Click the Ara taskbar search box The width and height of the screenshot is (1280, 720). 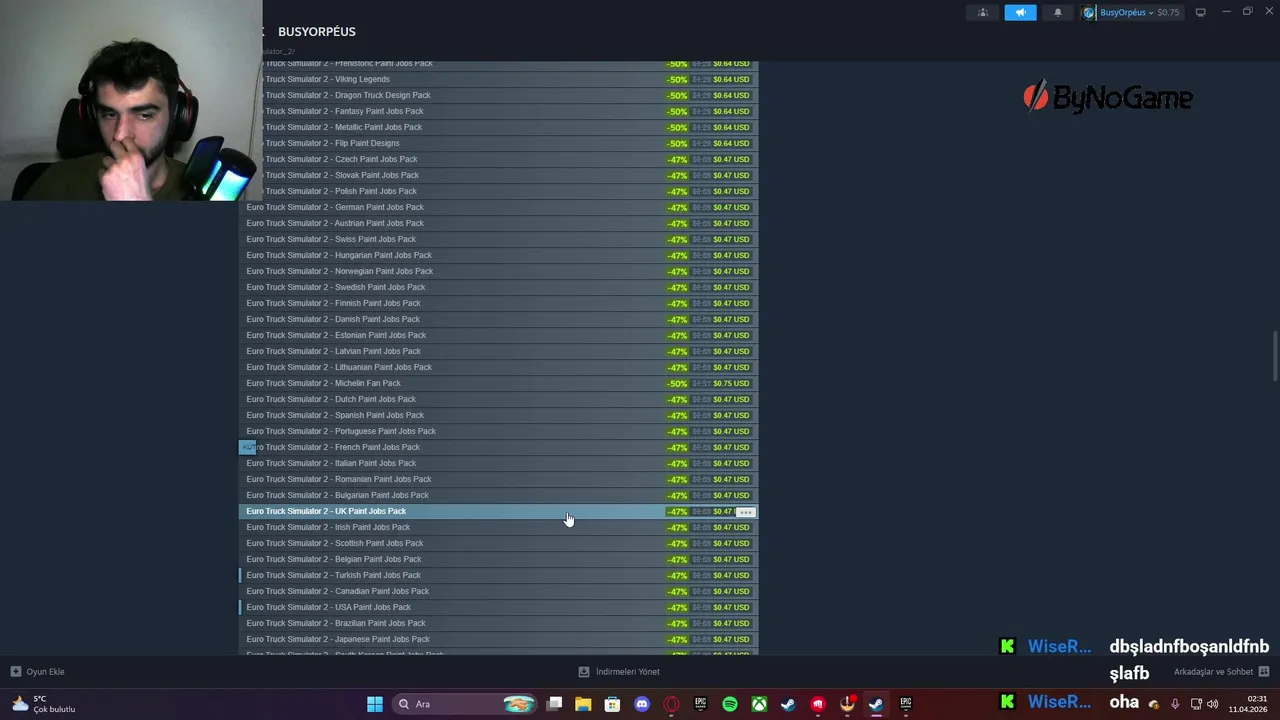click(466, 704)
